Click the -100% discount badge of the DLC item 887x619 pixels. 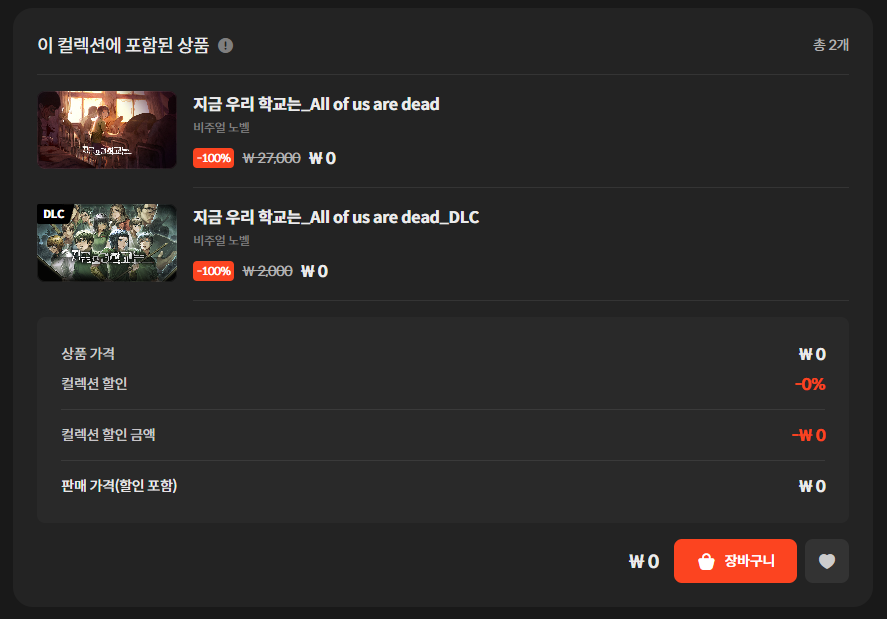pos(213,271)
